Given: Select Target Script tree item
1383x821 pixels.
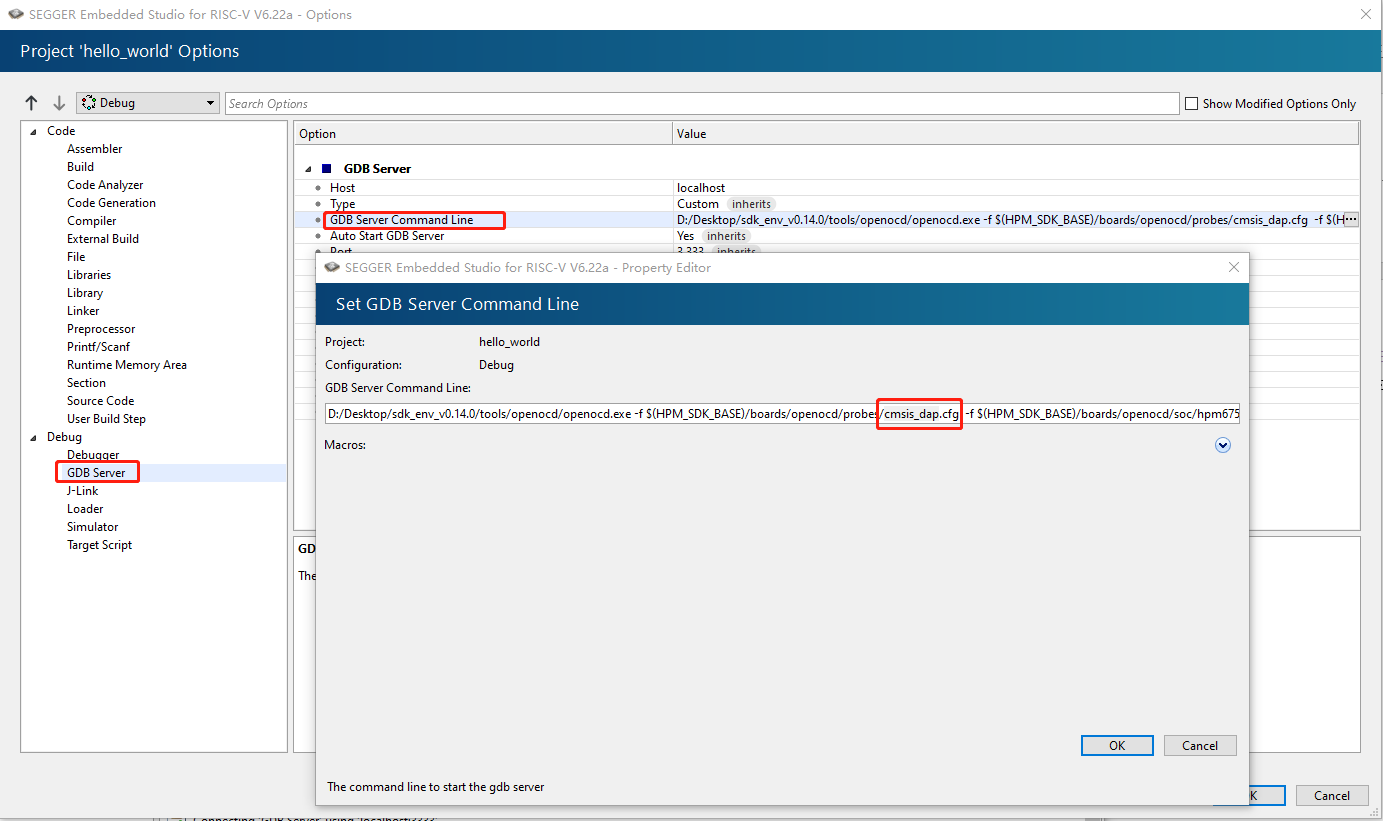Looking at the screenshot, I should pyautogui.click(x=100, y=545).
